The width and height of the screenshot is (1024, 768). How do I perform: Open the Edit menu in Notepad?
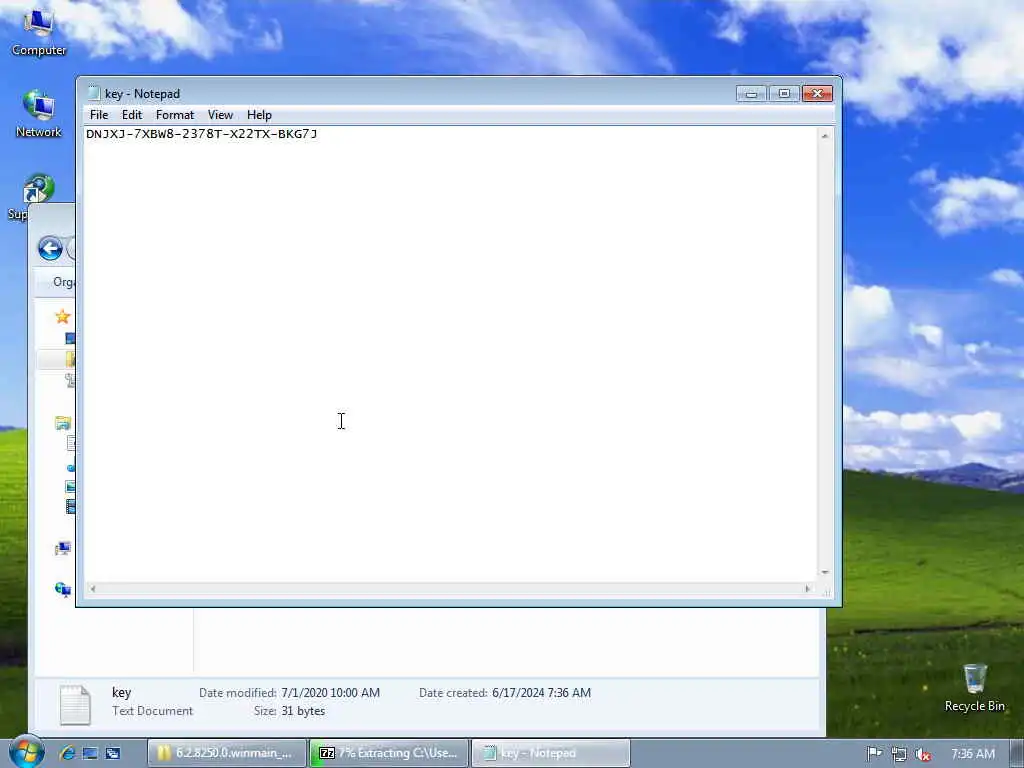pos(132,115)
